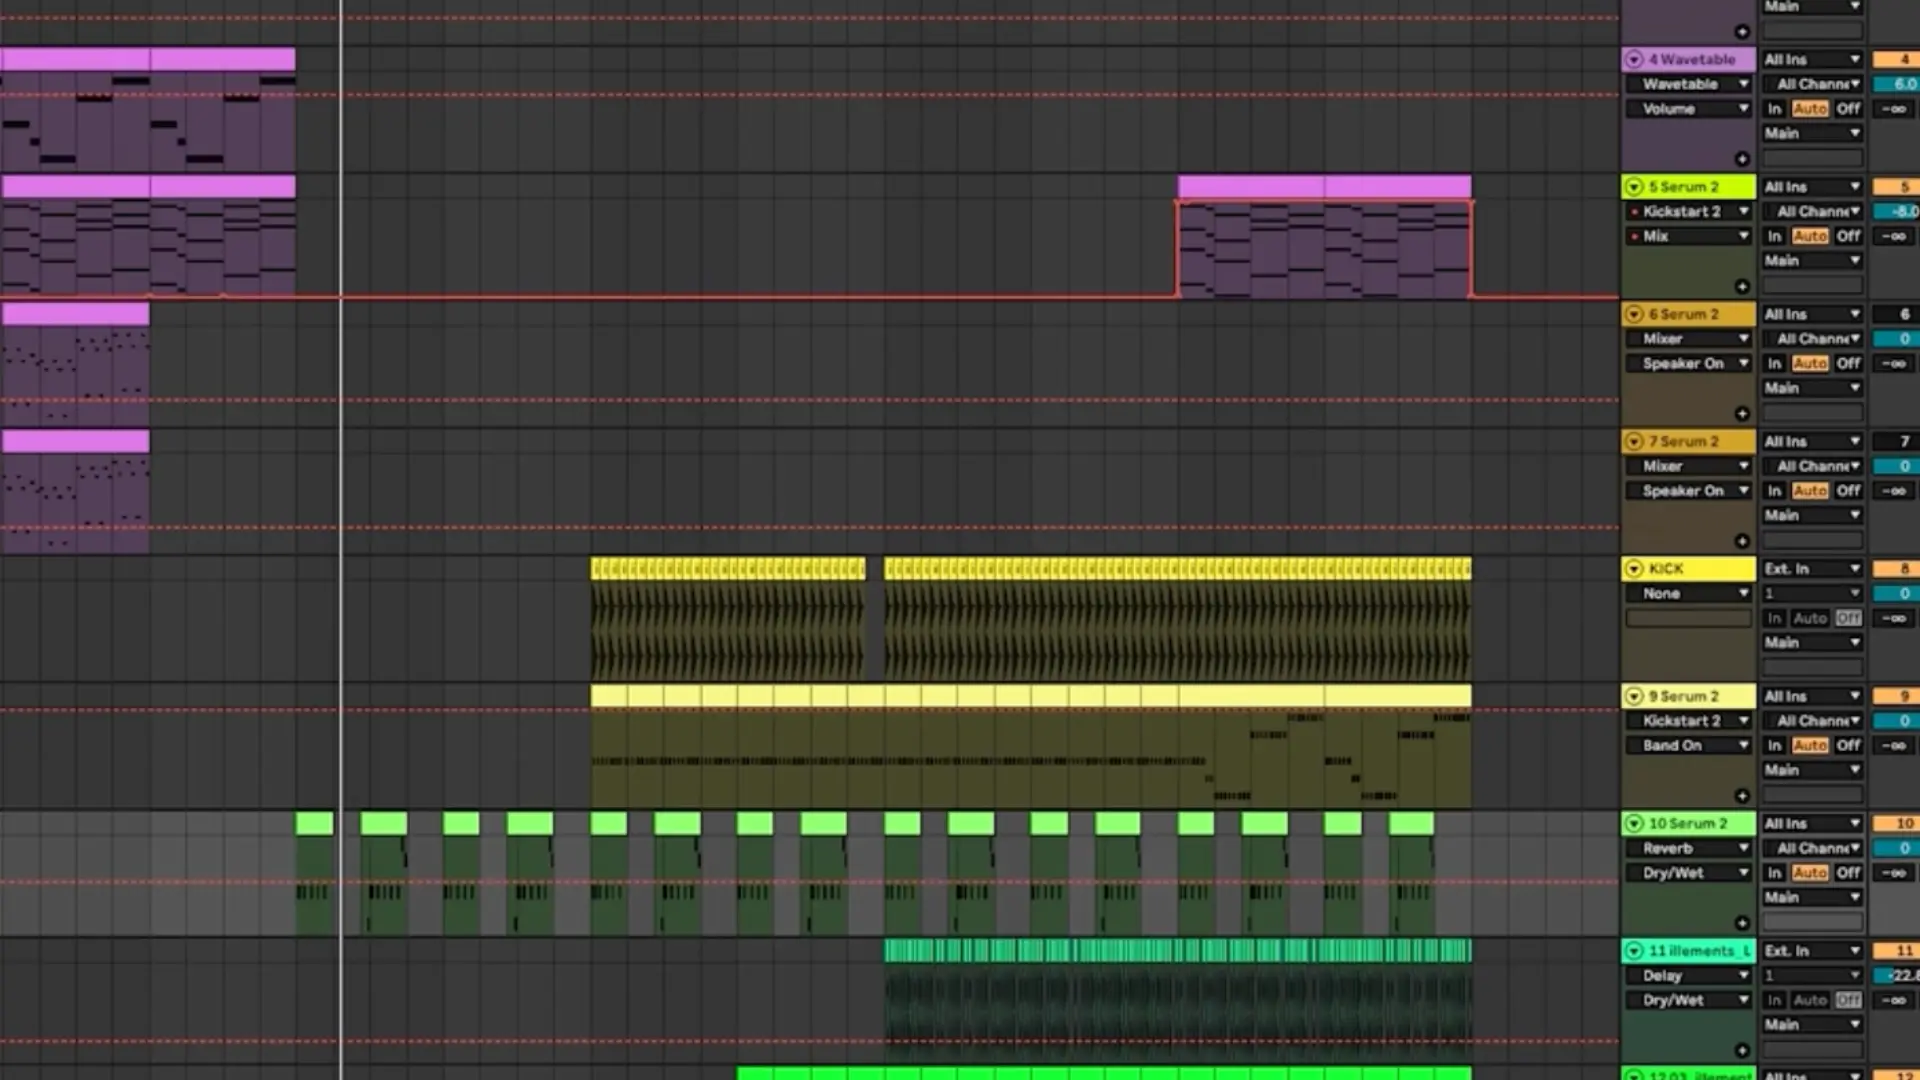The height and width of the screenshot is (1080, 1920).
Task: Select the KICK track header name
Action: [x=1666, y=569]
